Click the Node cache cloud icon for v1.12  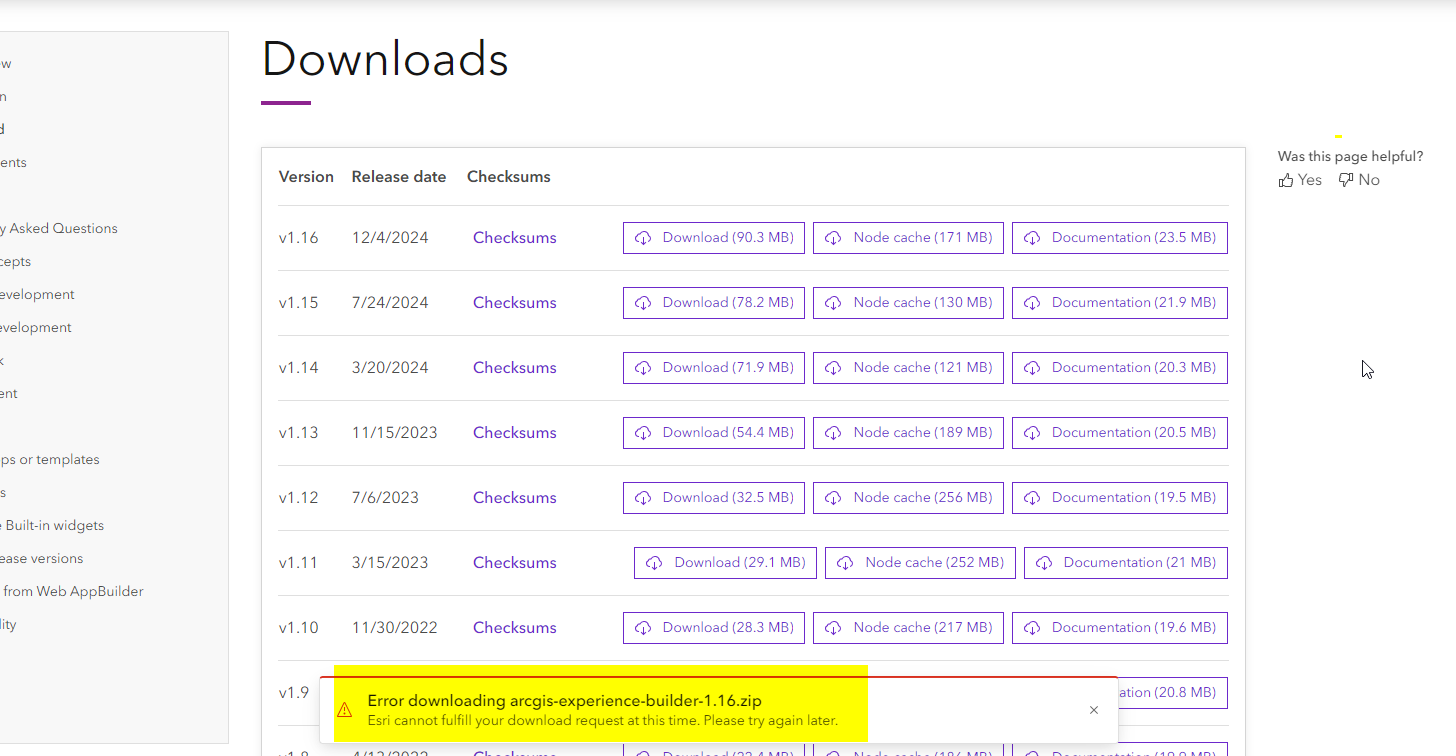pos(834,497)
